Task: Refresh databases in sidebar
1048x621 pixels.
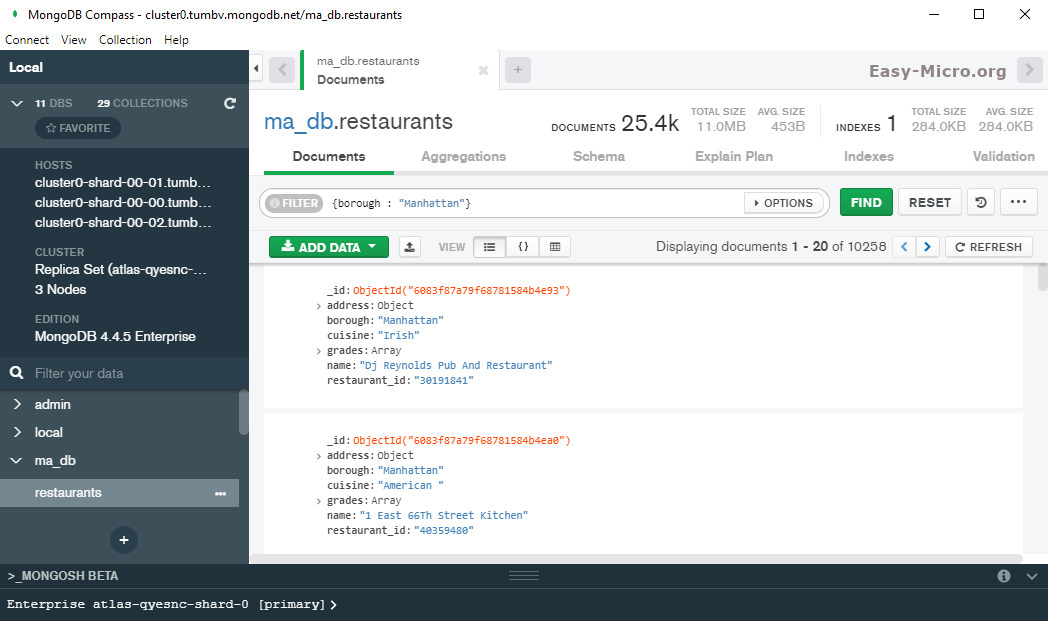Action: [230, 103]
